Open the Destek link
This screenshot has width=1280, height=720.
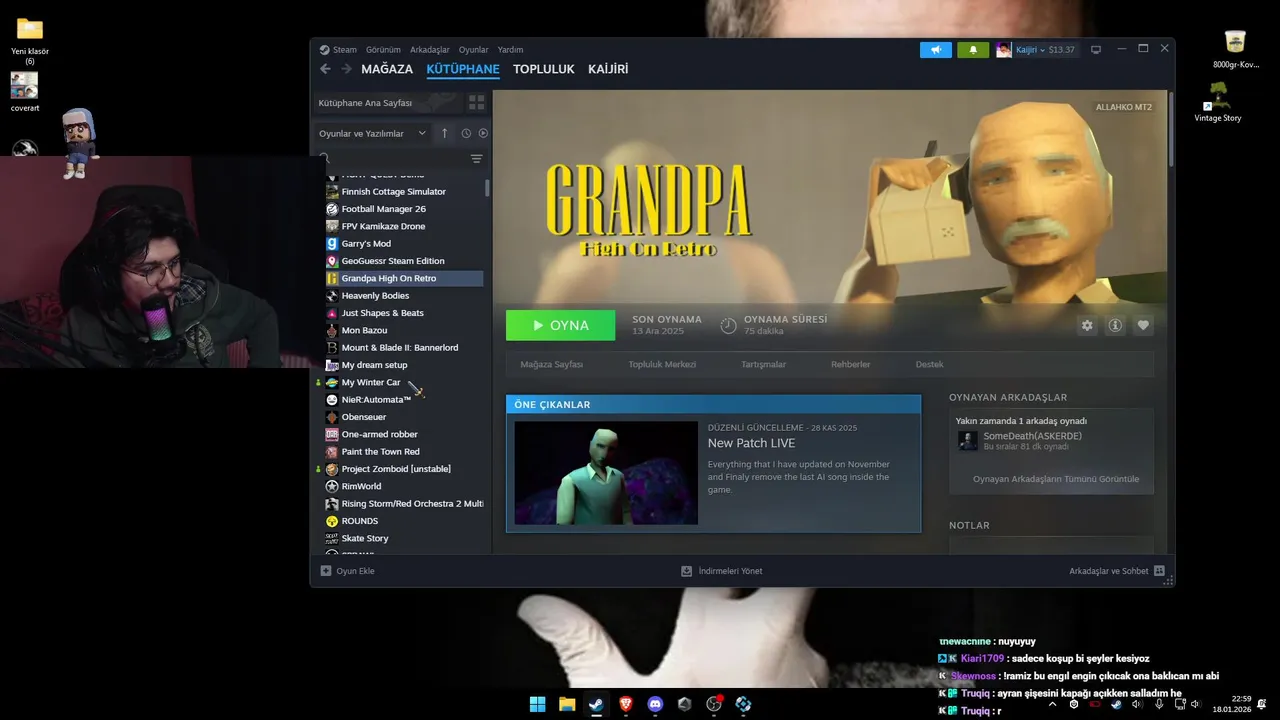[929, 364]
